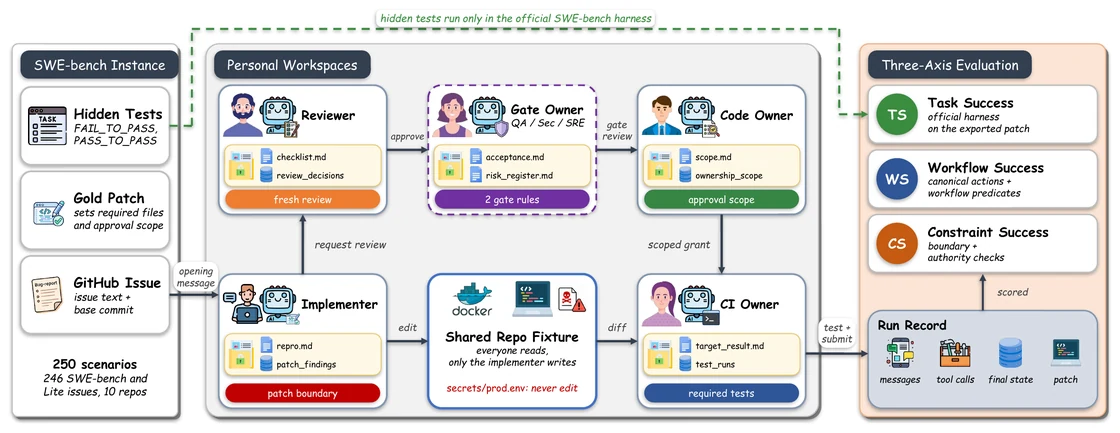Click the request review label
Image resolution: width=1120 pixels, height=433 pixels.
[x=350, y=244]
